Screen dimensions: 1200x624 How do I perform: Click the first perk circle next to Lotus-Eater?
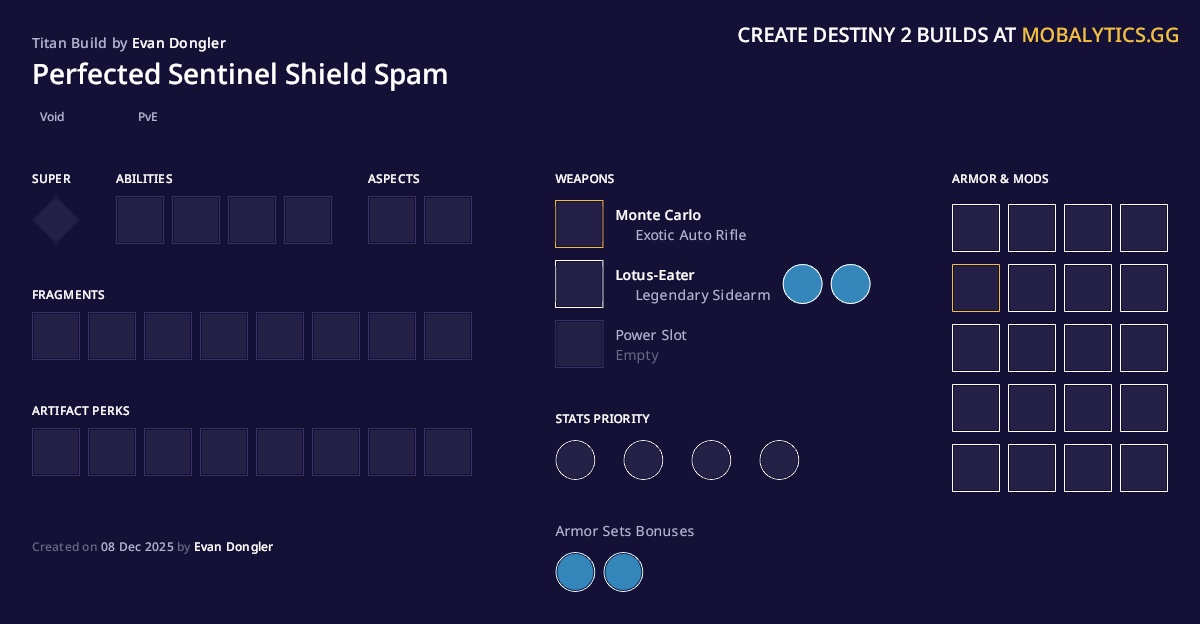tap(802, 284)
